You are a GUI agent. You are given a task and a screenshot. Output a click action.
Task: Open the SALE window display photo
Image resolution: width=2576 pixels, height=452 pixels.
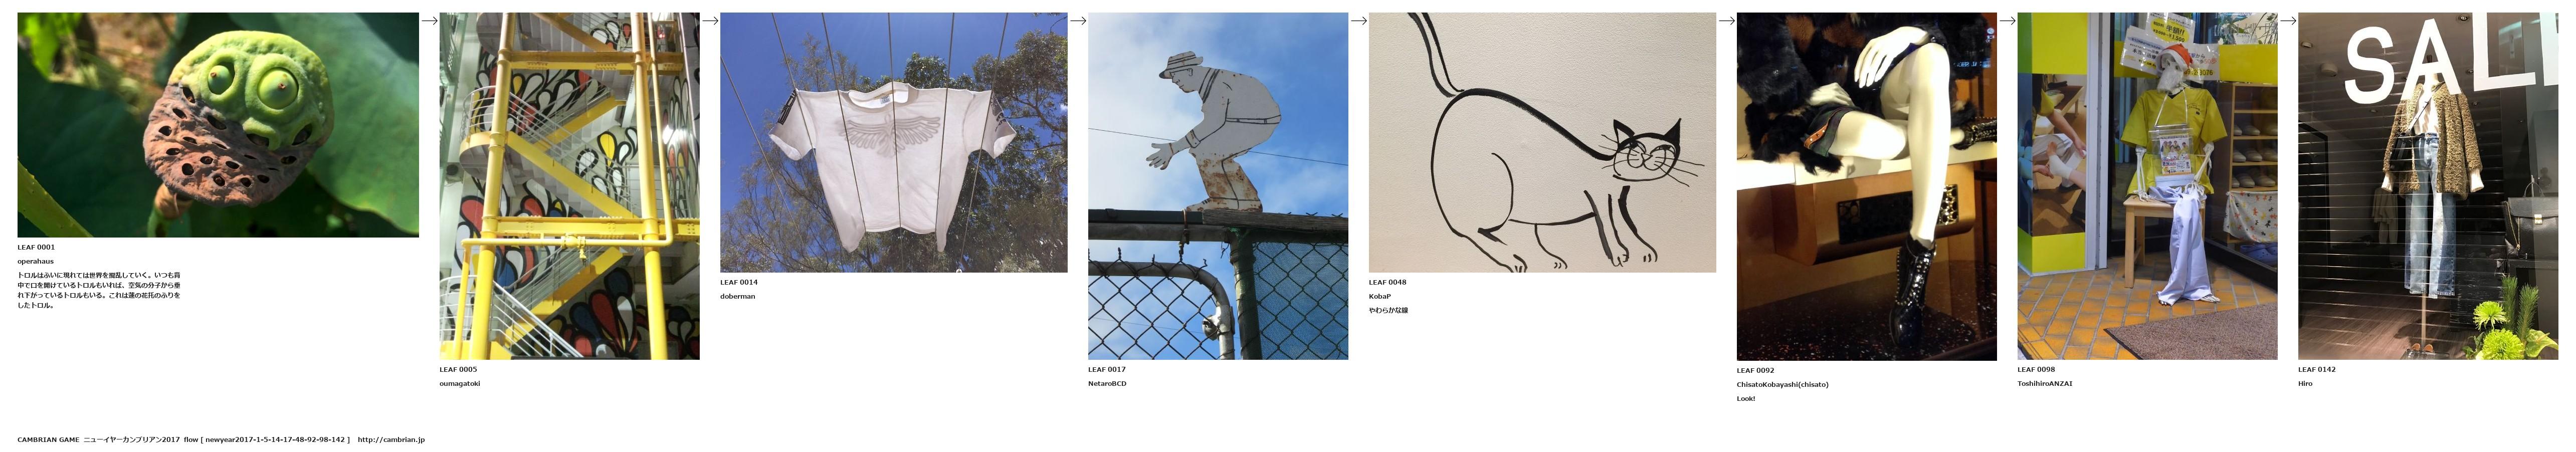(2428, 186)
